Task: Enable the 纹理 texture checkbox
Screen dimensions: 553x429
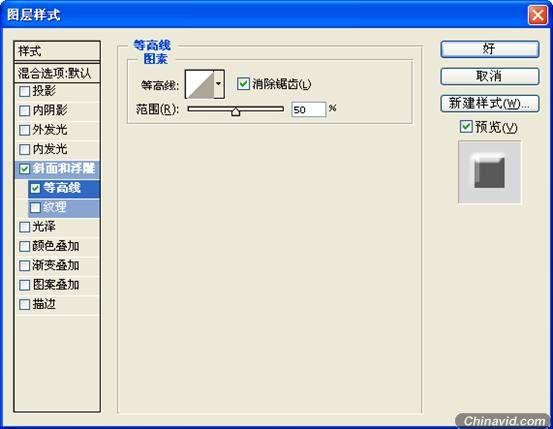Action: coord(35,207)
